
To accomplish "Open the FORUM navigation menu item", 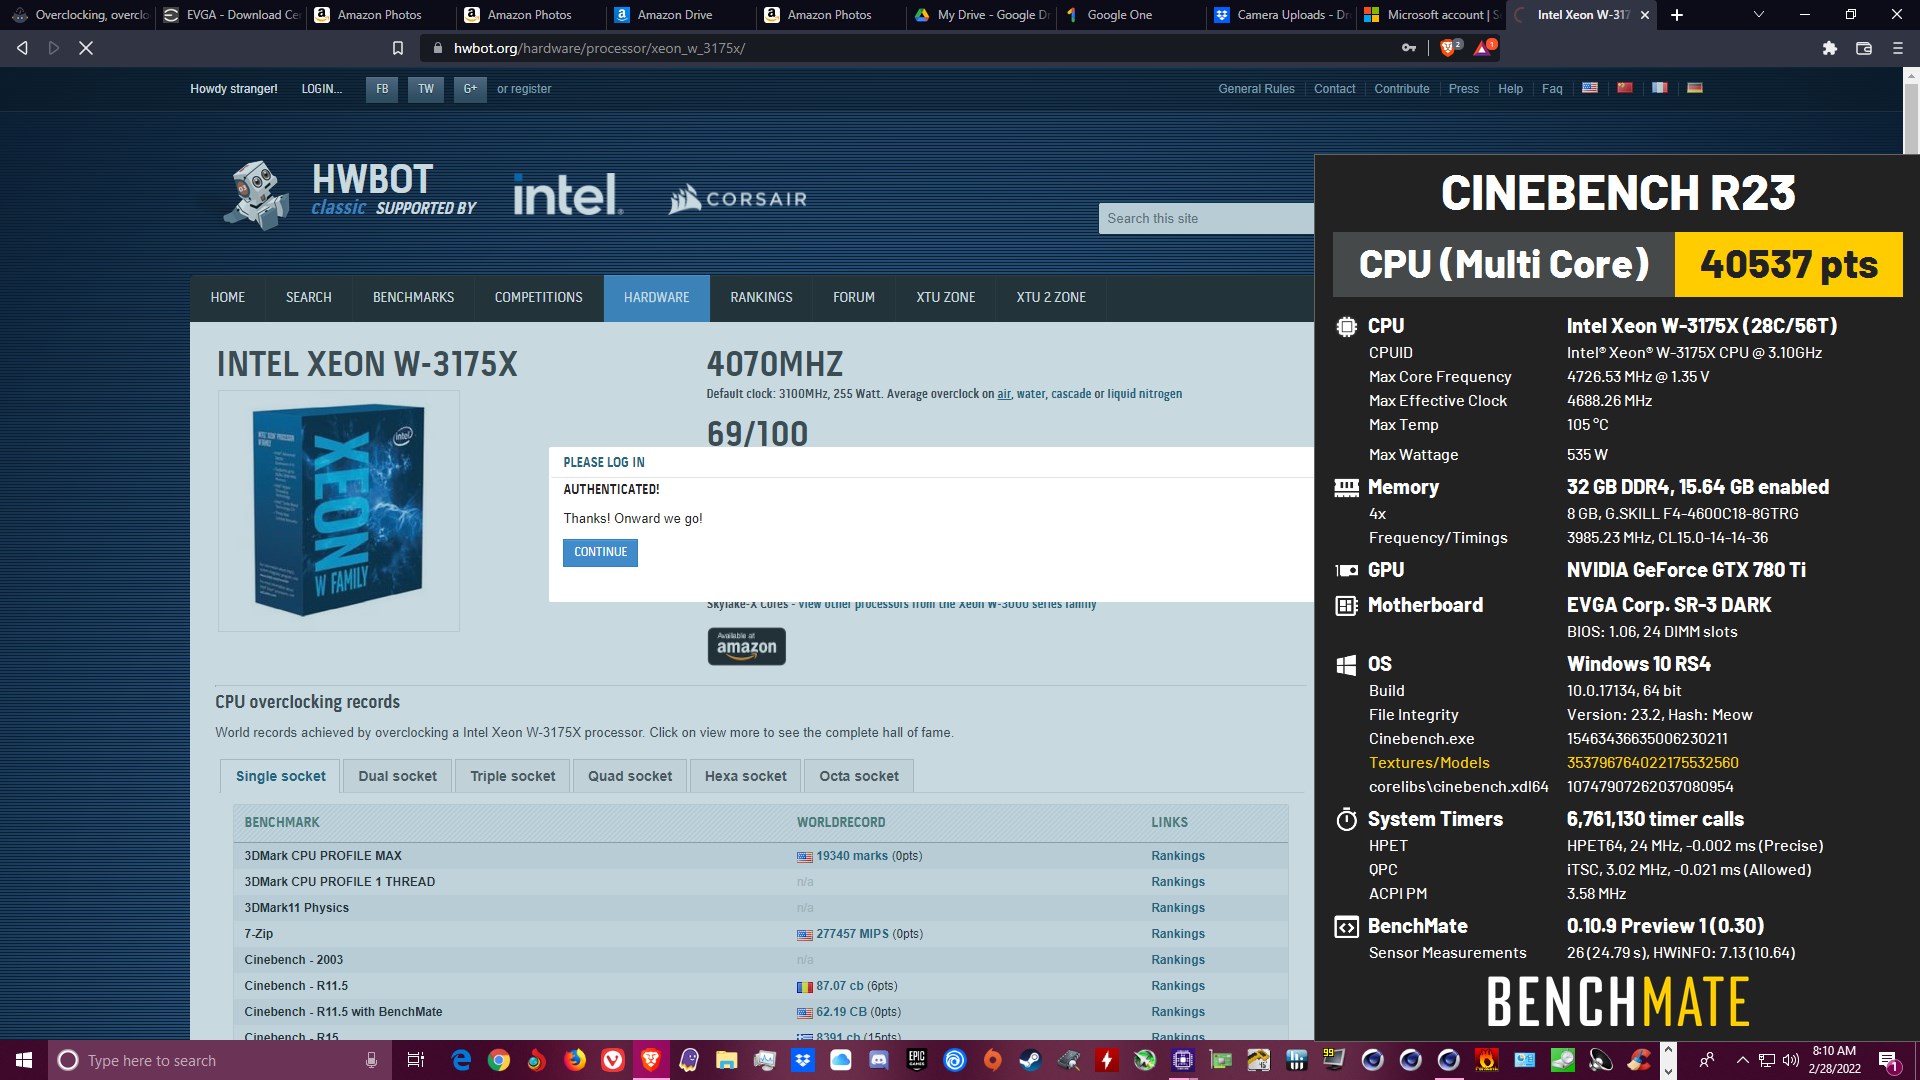I will click(854, 298).
